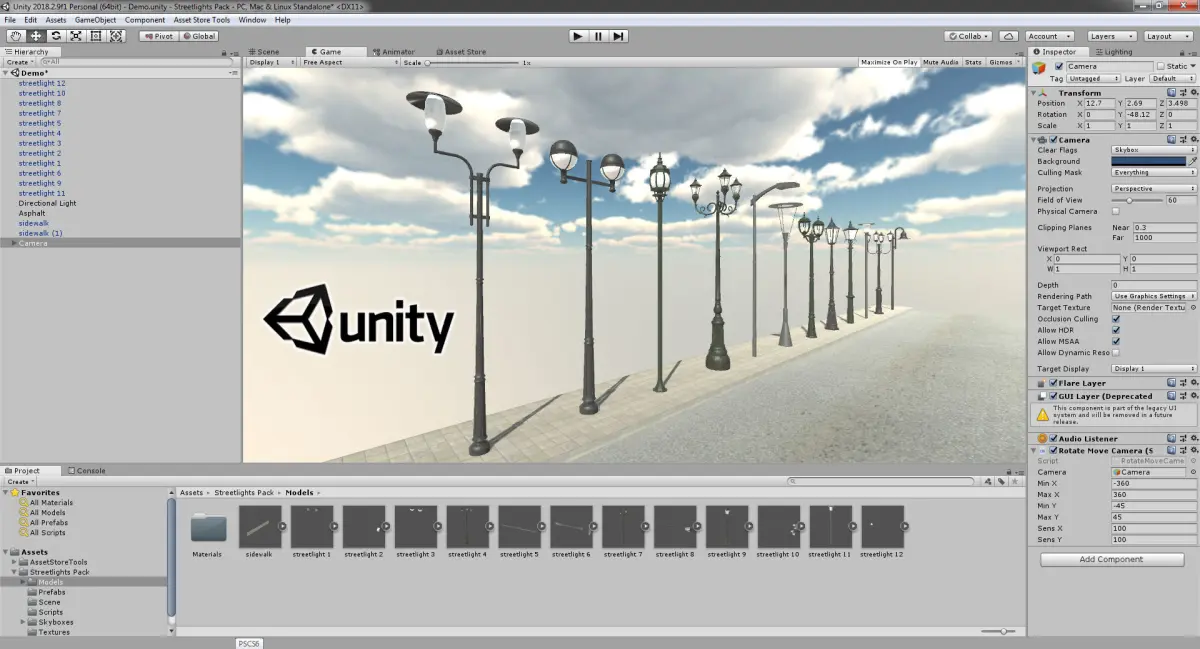The image size is (1200, 649).
Task: Adjust the Field of View slider
Action: coord(1137,200)
